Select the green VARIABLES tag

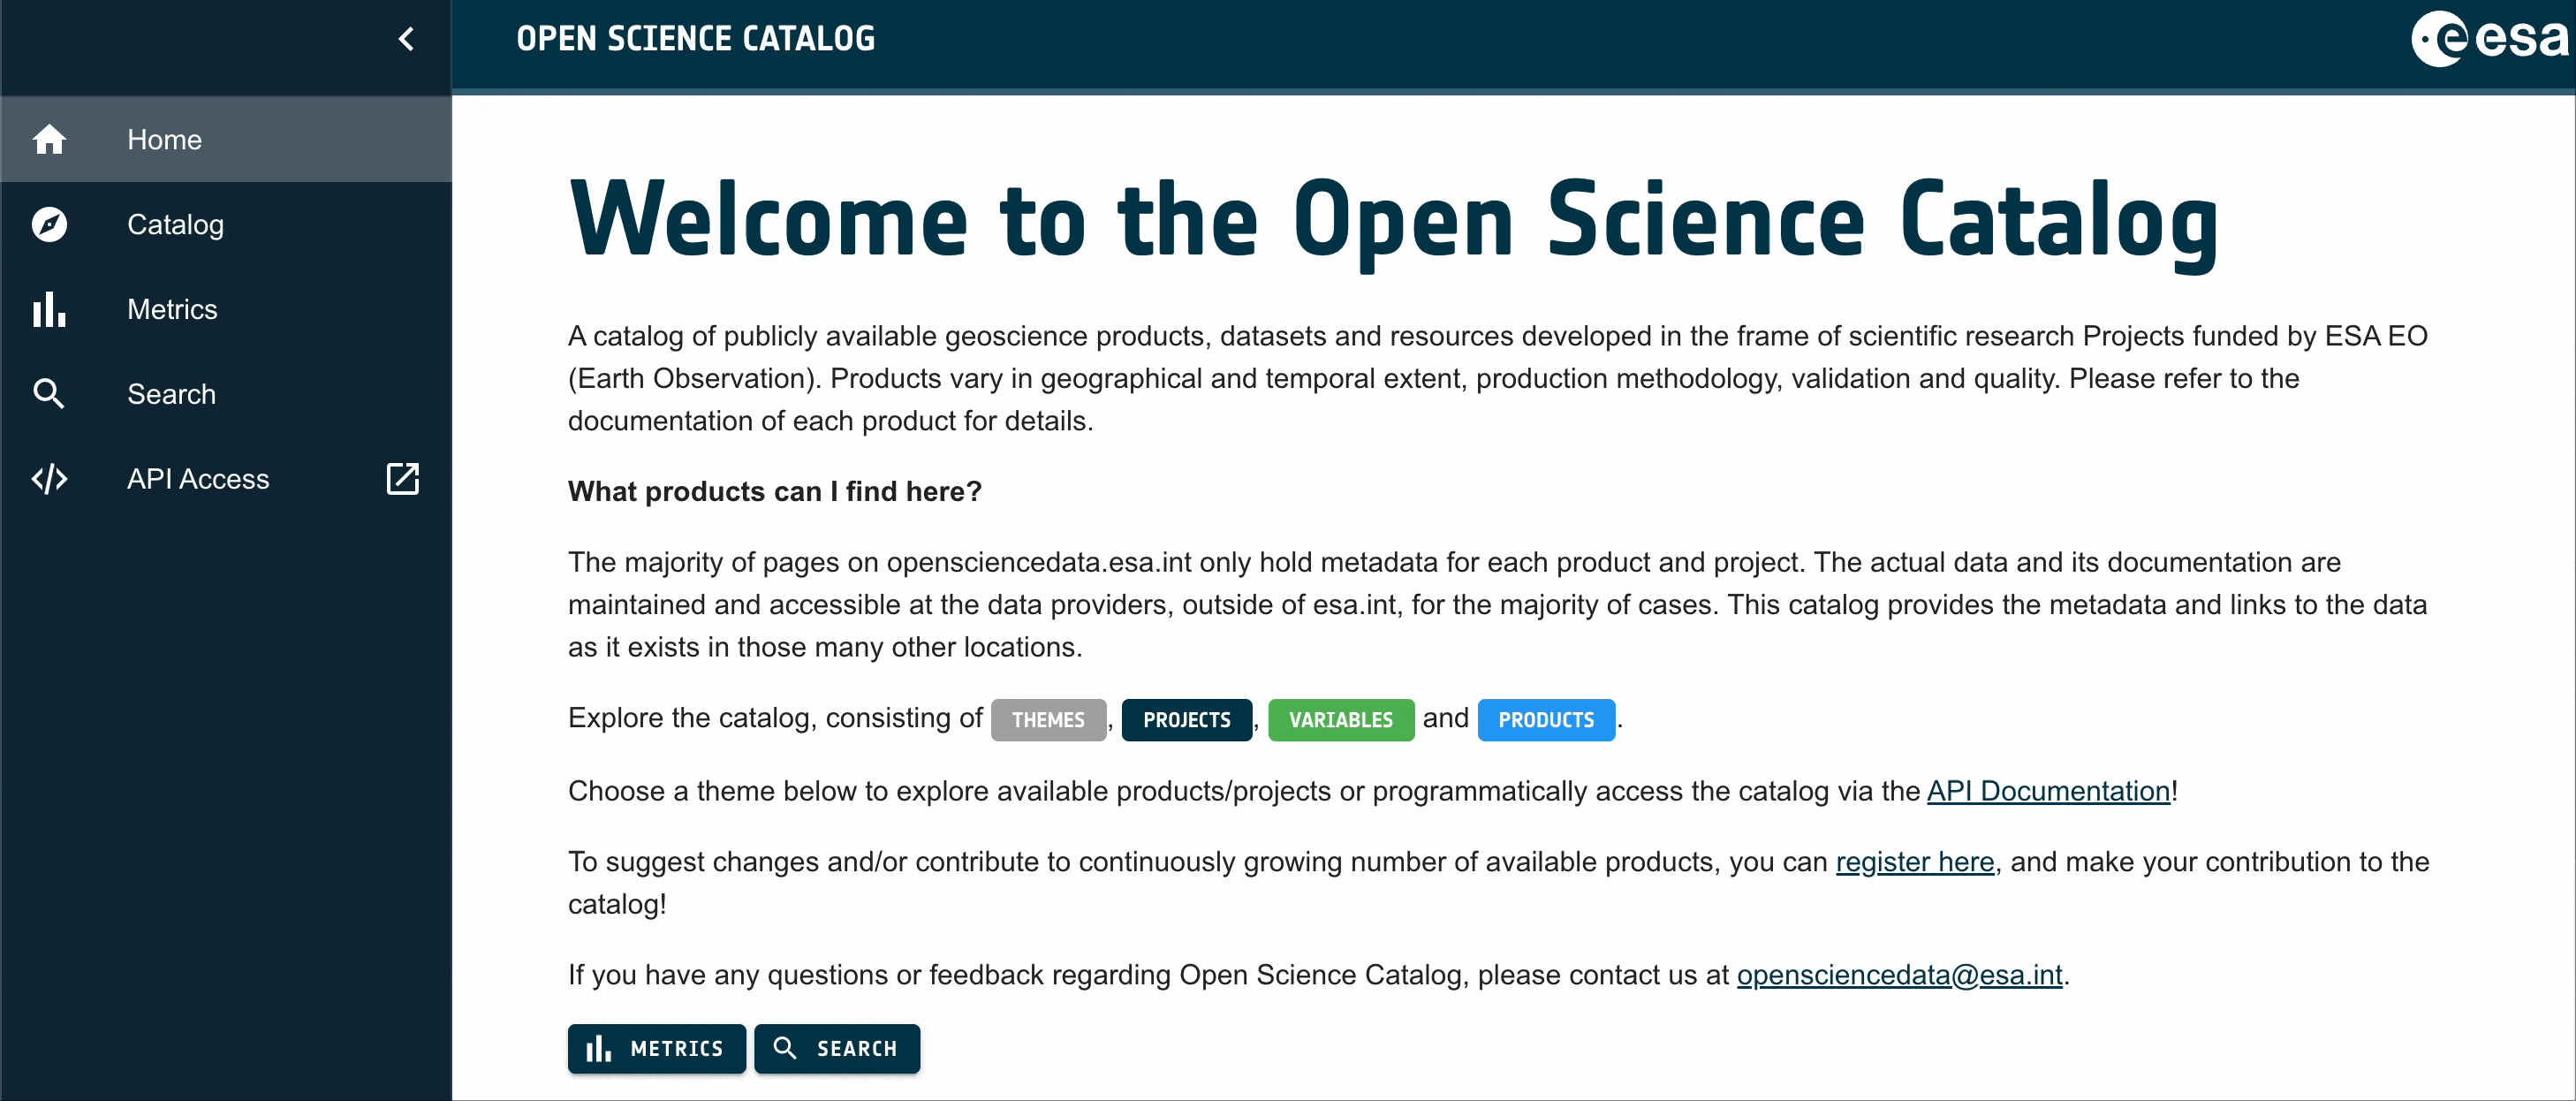click(x=1340, y=719)
